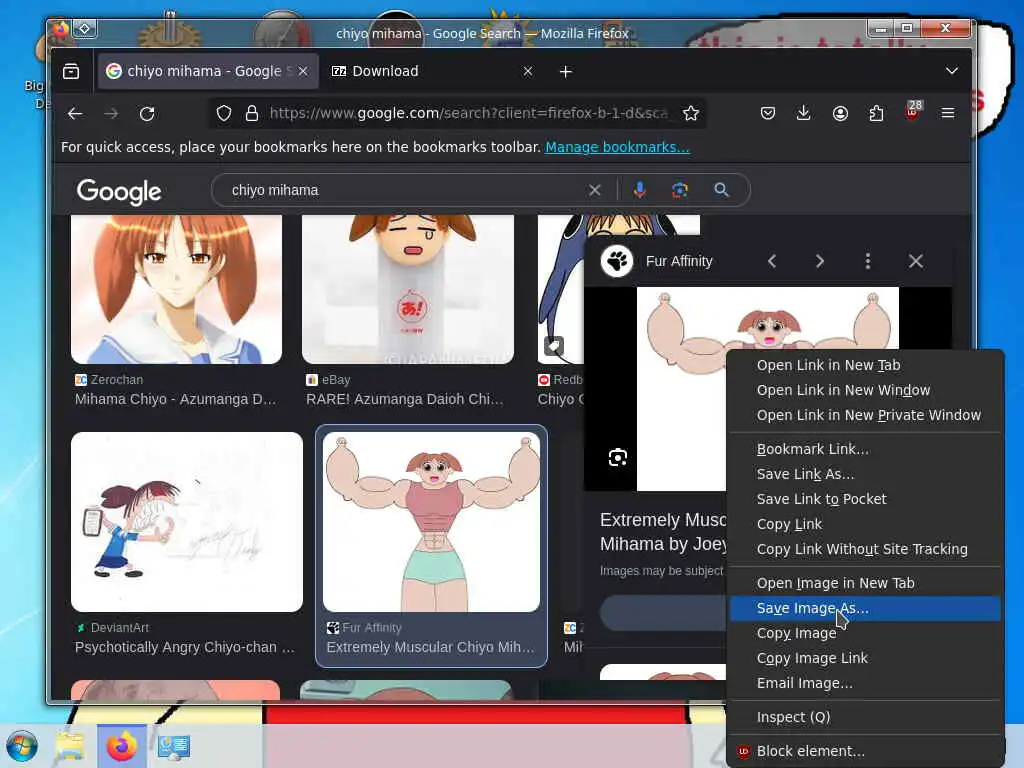
Task: Choose Inspect (Q) from context menu
Action: point(865,717)
